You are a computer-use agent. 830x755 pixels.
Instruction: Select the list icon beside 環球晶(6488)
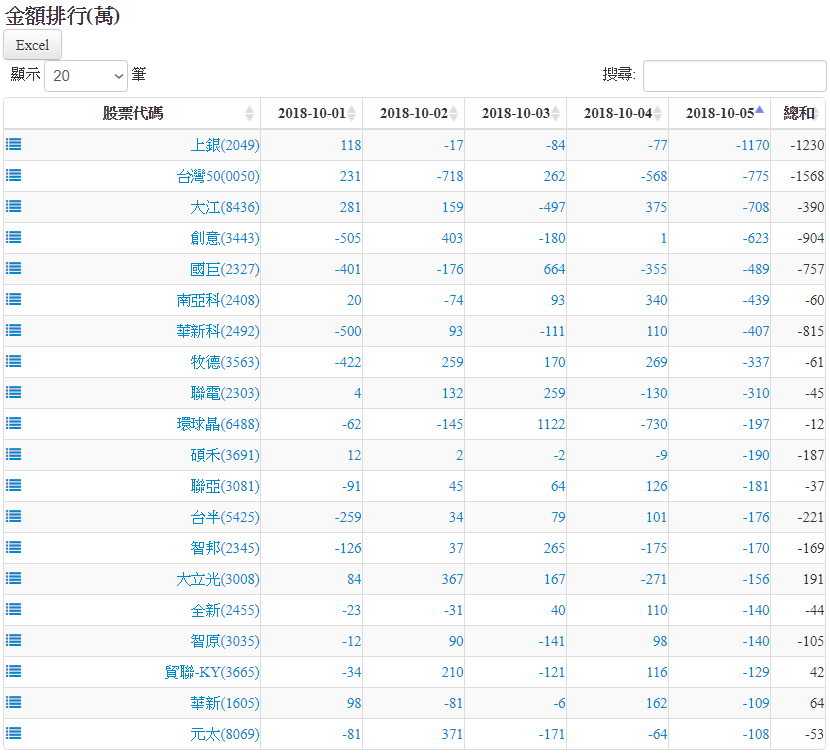[x=14, y=423]
